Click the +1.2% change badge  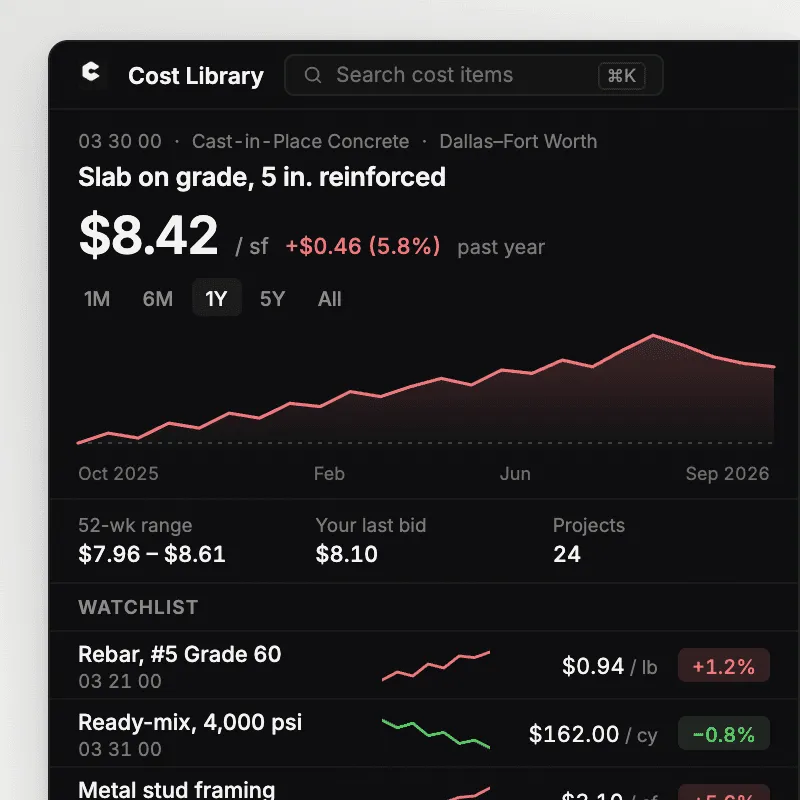pos(723,665)
